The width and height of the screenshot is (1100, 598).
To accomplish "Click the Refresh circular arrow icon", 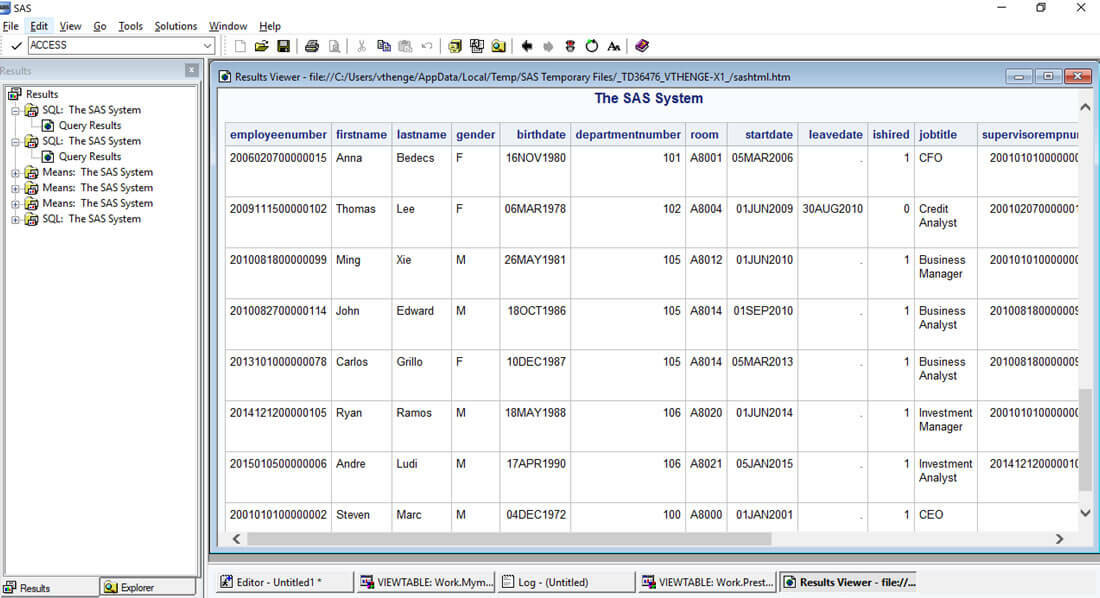I will coord(591,46).
